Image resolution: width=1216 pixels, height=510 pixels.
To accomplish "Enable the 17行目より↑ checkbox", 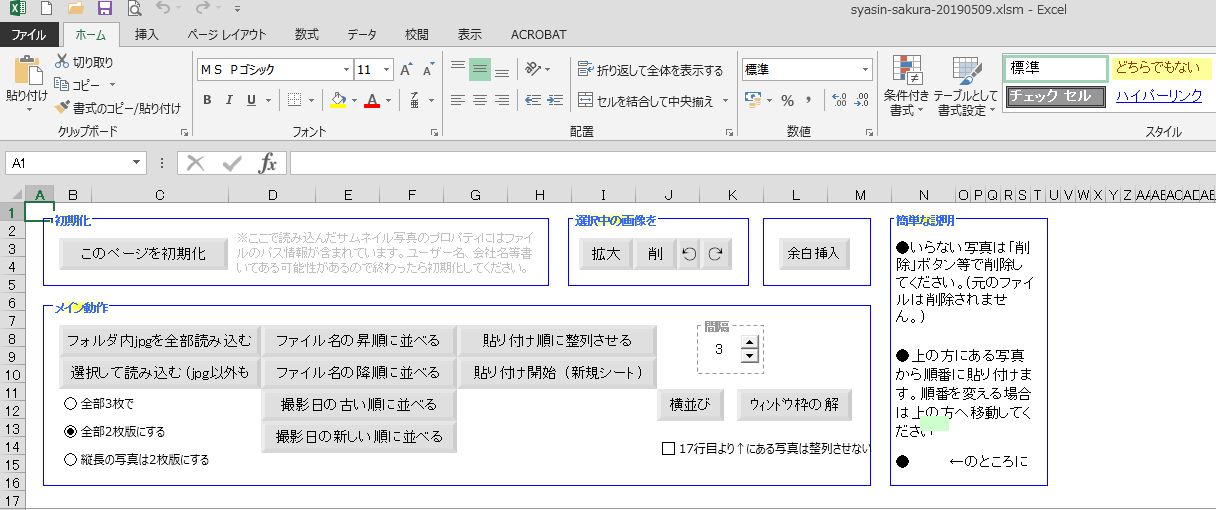I will point(668,449).
